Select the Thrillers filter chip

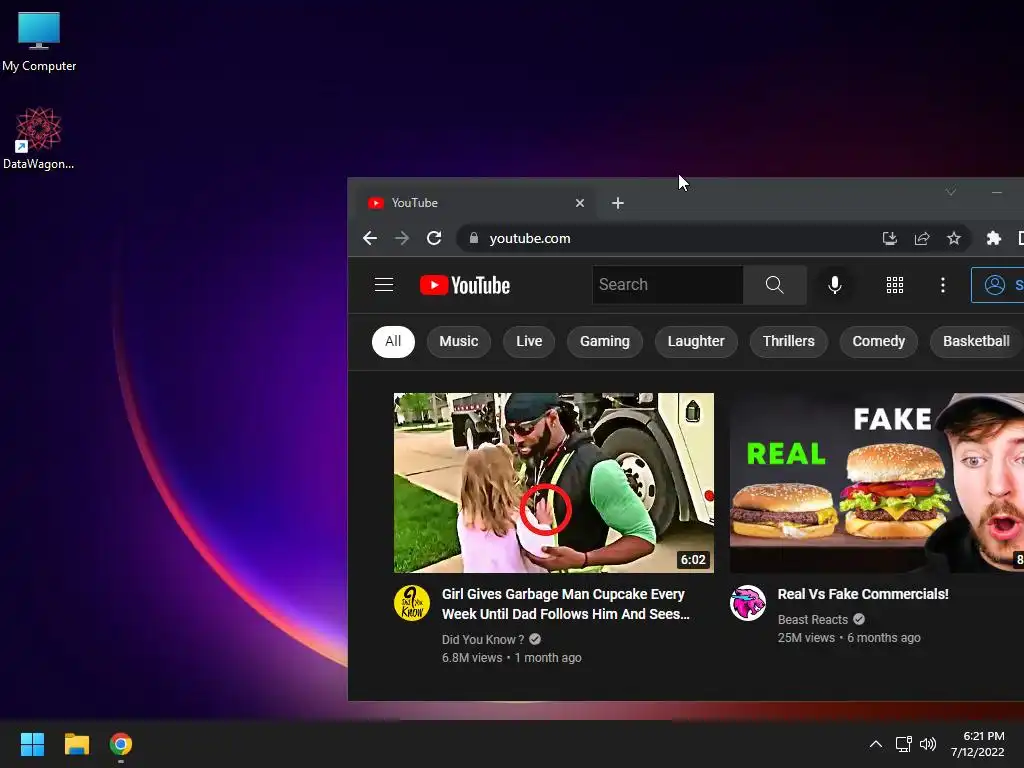click(x=789, y=342)
